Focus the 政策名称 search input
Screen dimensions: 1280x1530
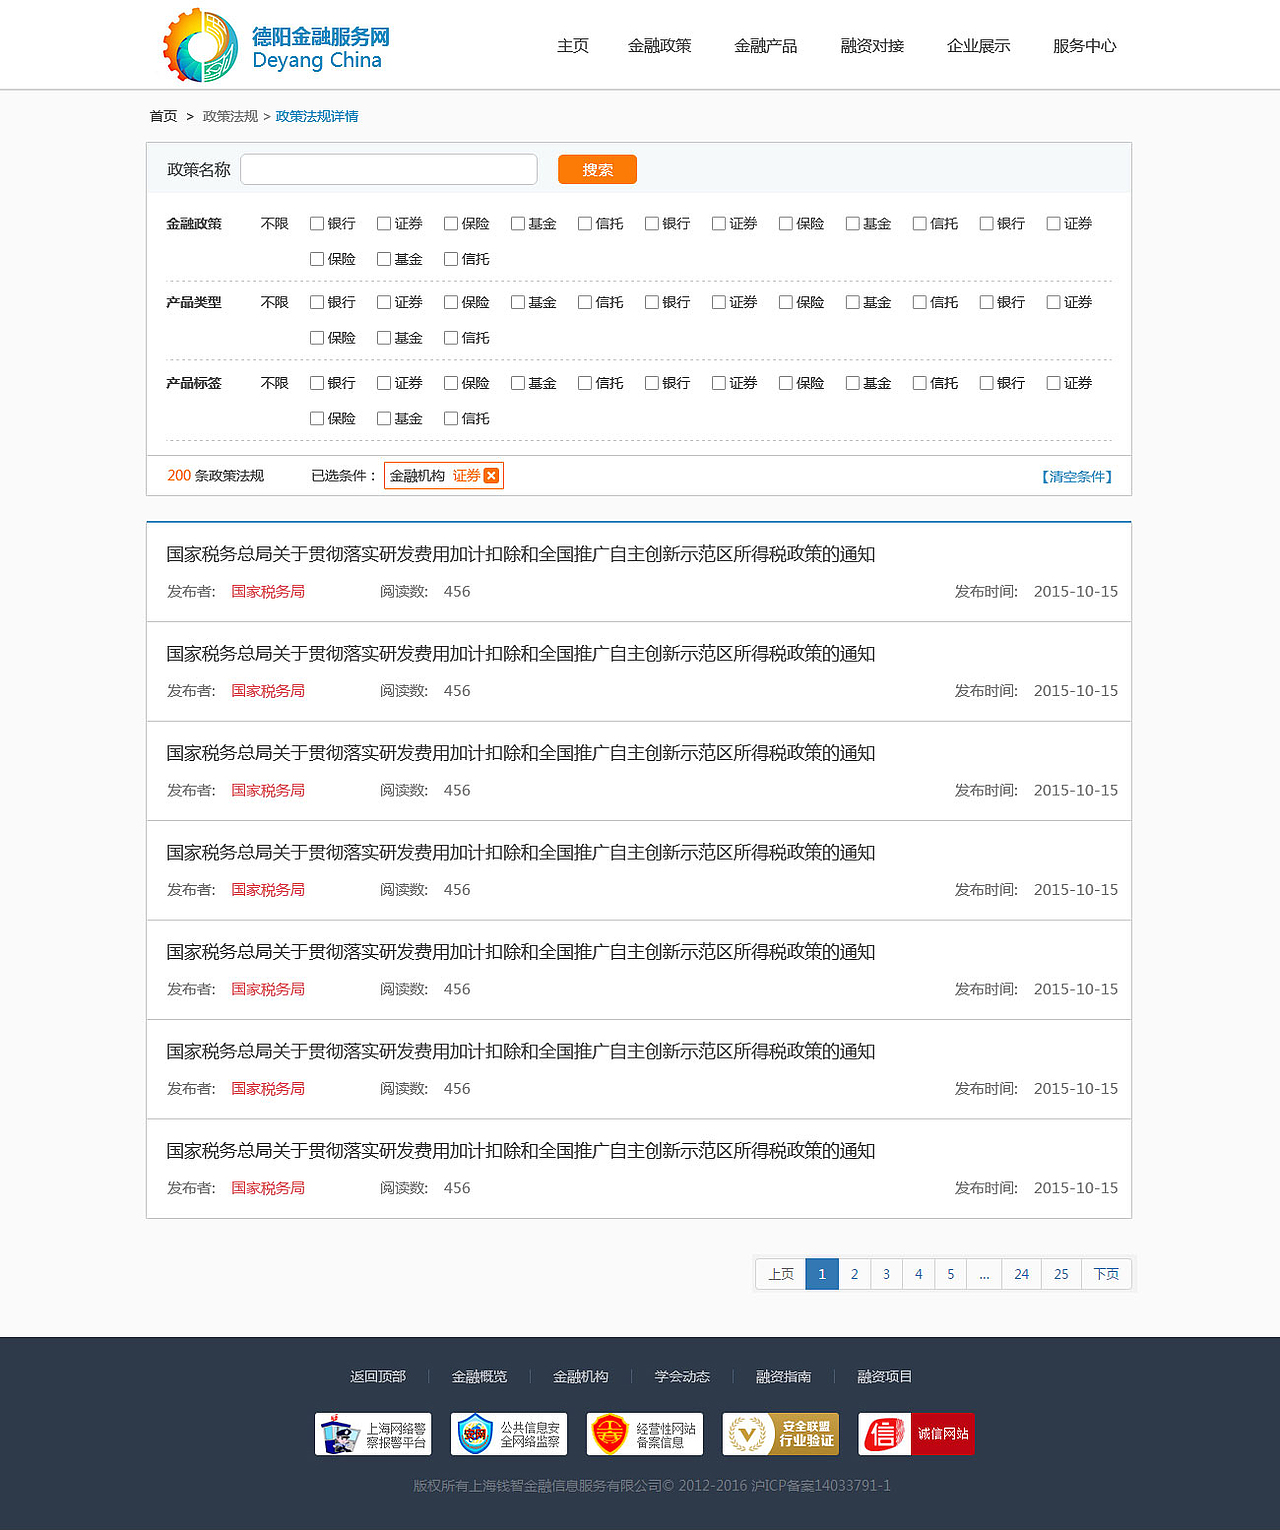(x=389, y=170)
